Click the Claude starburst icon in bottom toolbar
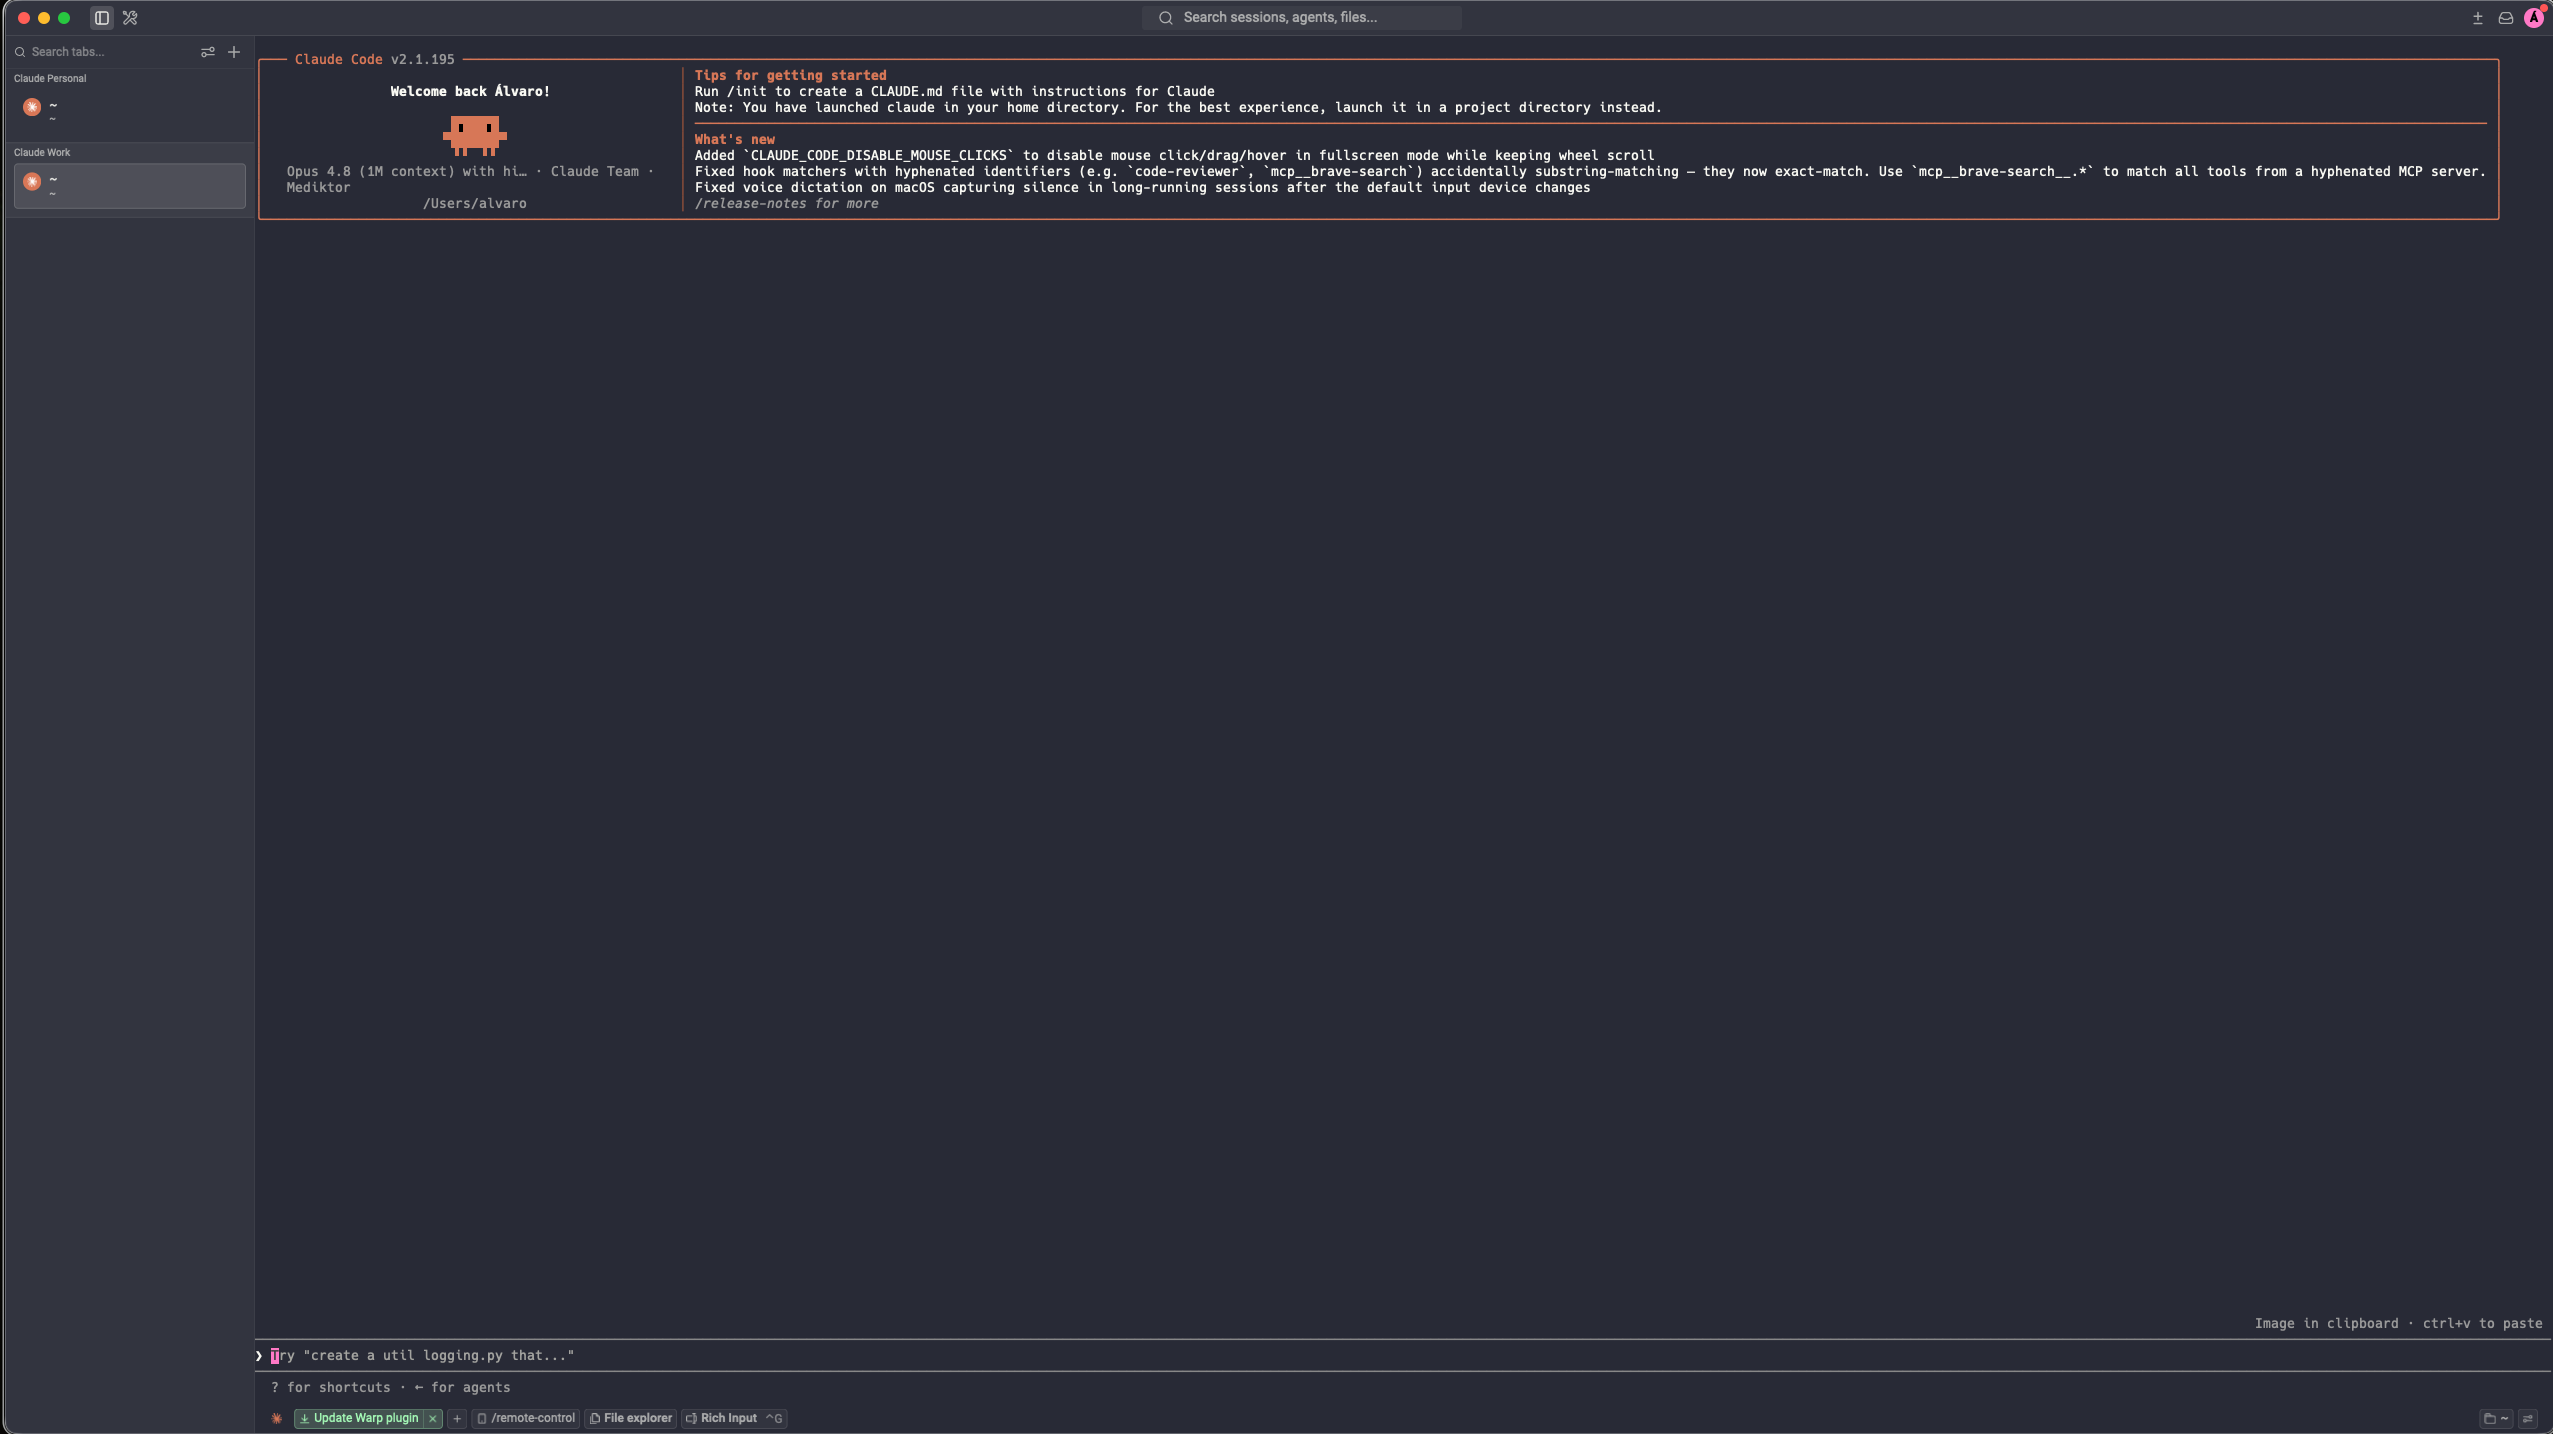Screen dimensions: 2553x1434 [x=277, y=1418]
